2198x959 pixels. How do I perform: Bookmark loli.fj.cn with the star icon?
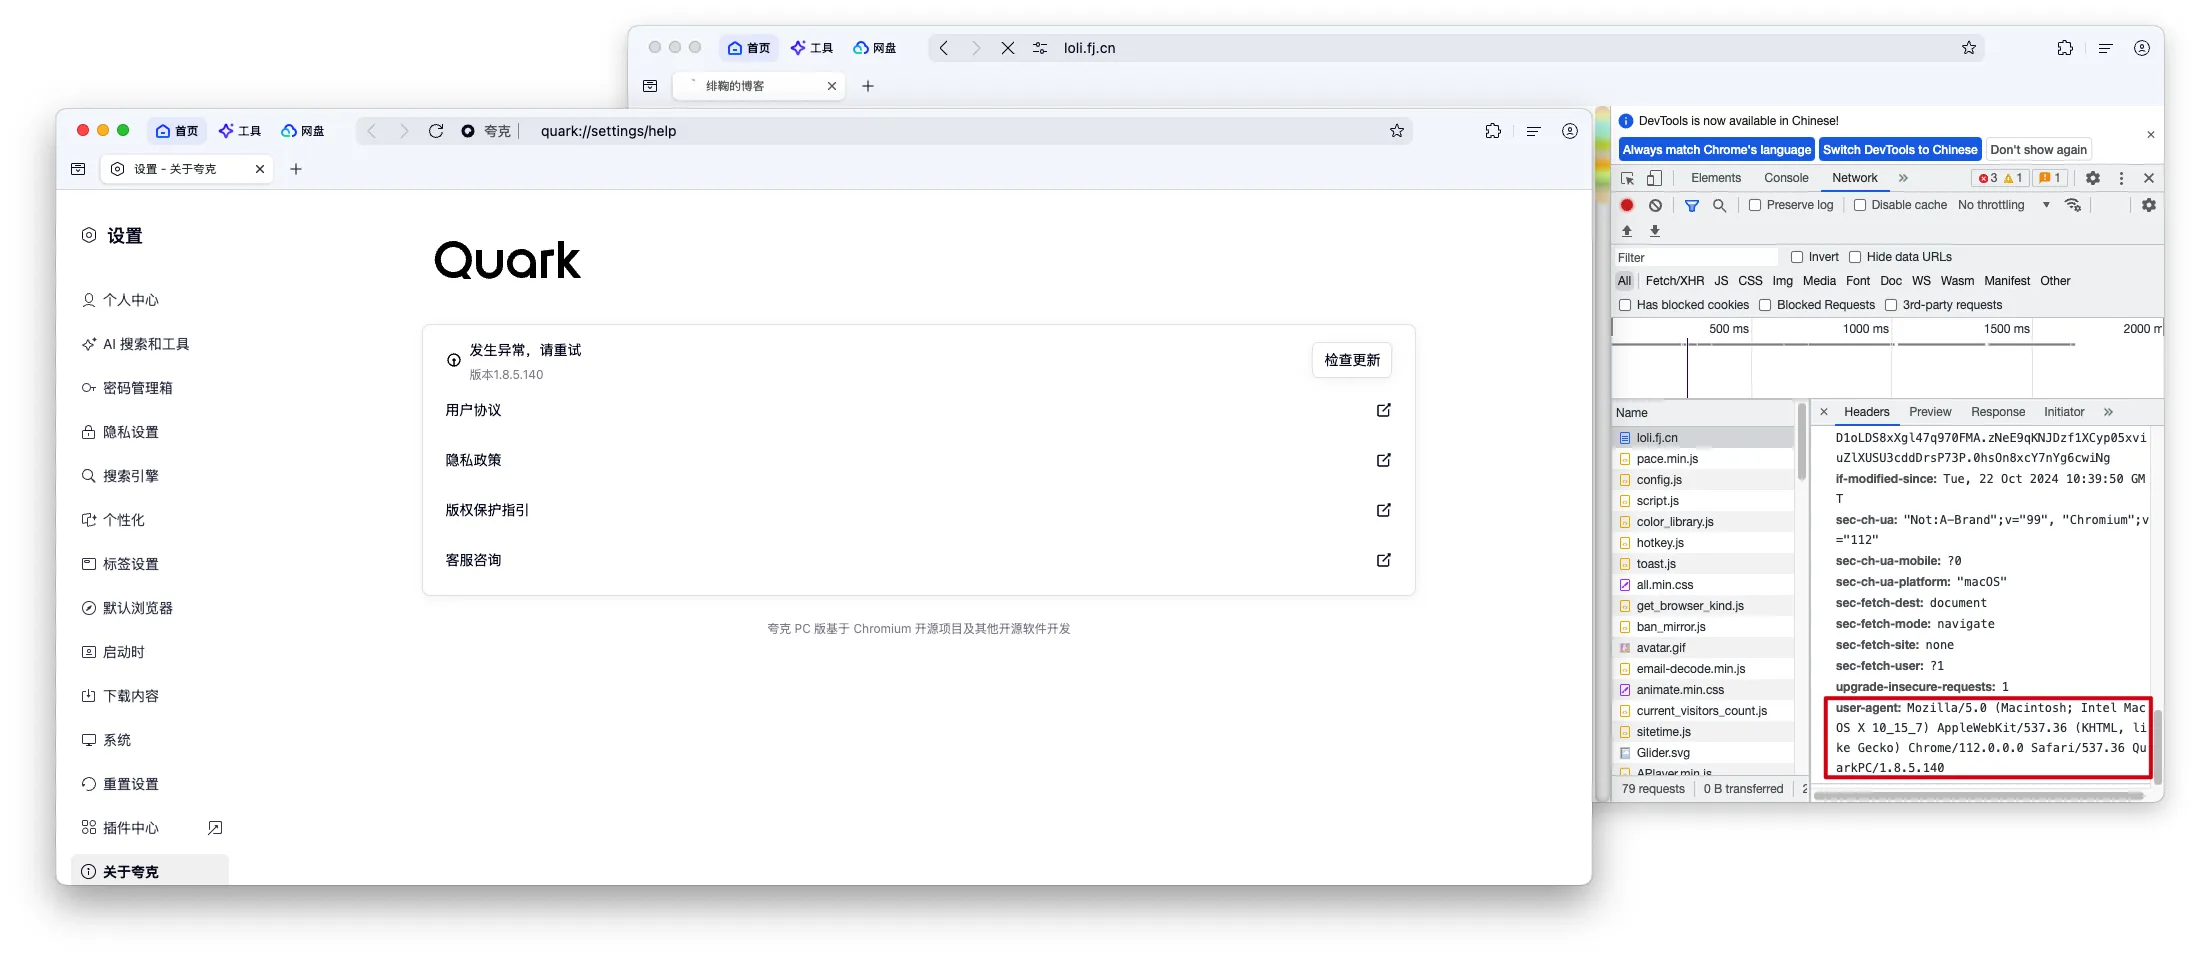tap(1969, 48)
